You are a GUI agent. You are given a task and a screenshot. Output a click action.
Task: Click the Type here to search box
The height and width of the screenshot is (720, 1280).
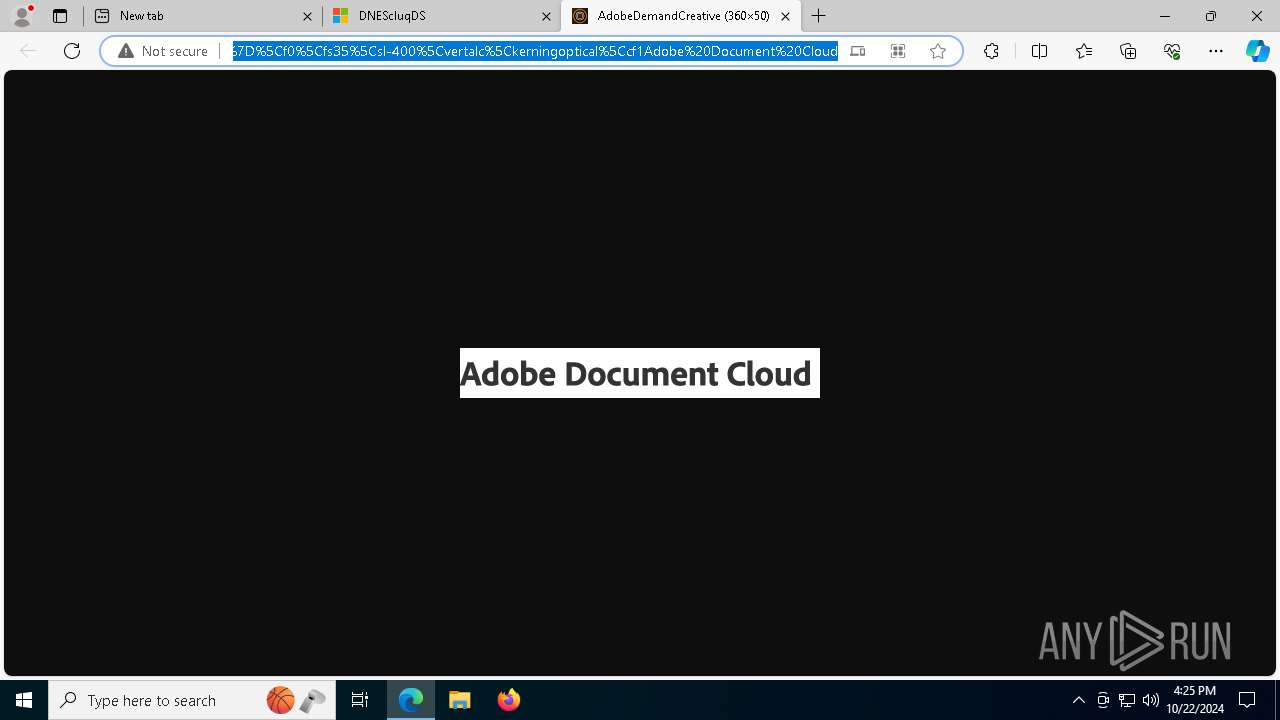193,700
